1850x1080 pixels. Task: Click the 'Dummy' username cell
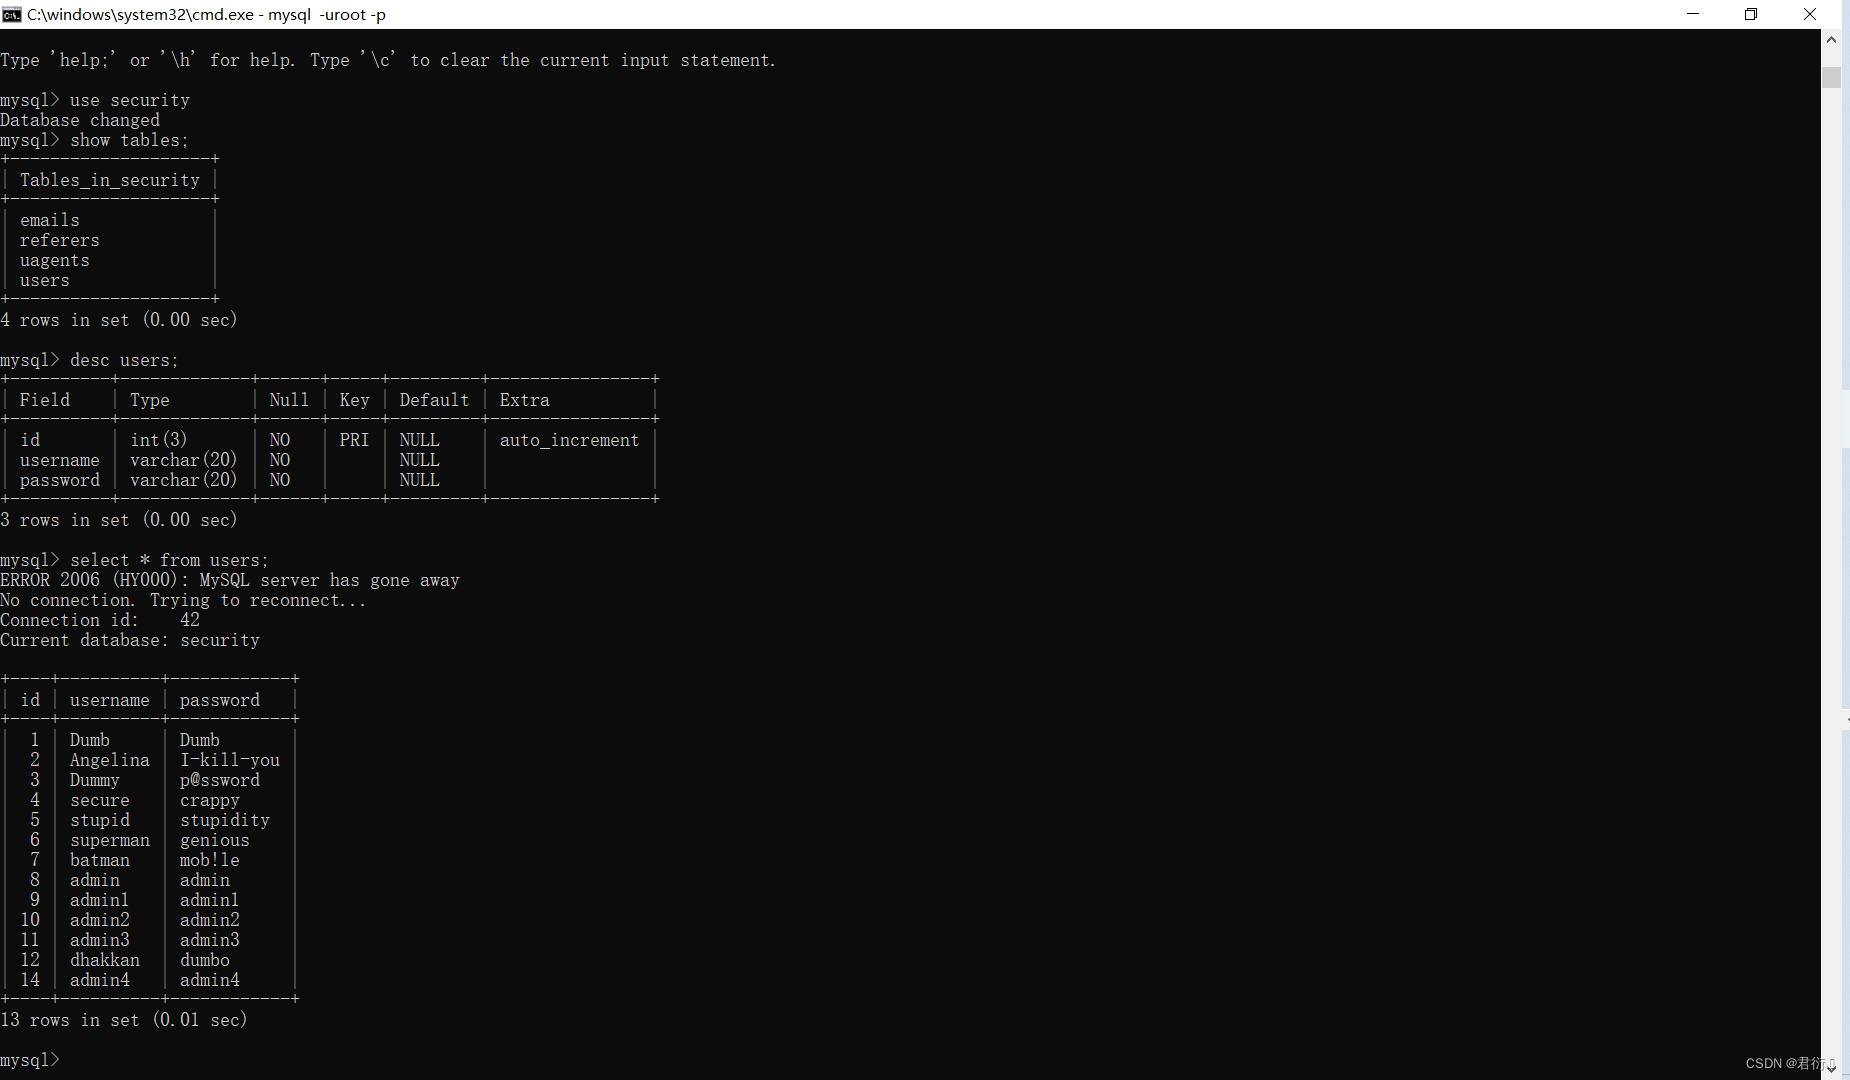point(95,780)
